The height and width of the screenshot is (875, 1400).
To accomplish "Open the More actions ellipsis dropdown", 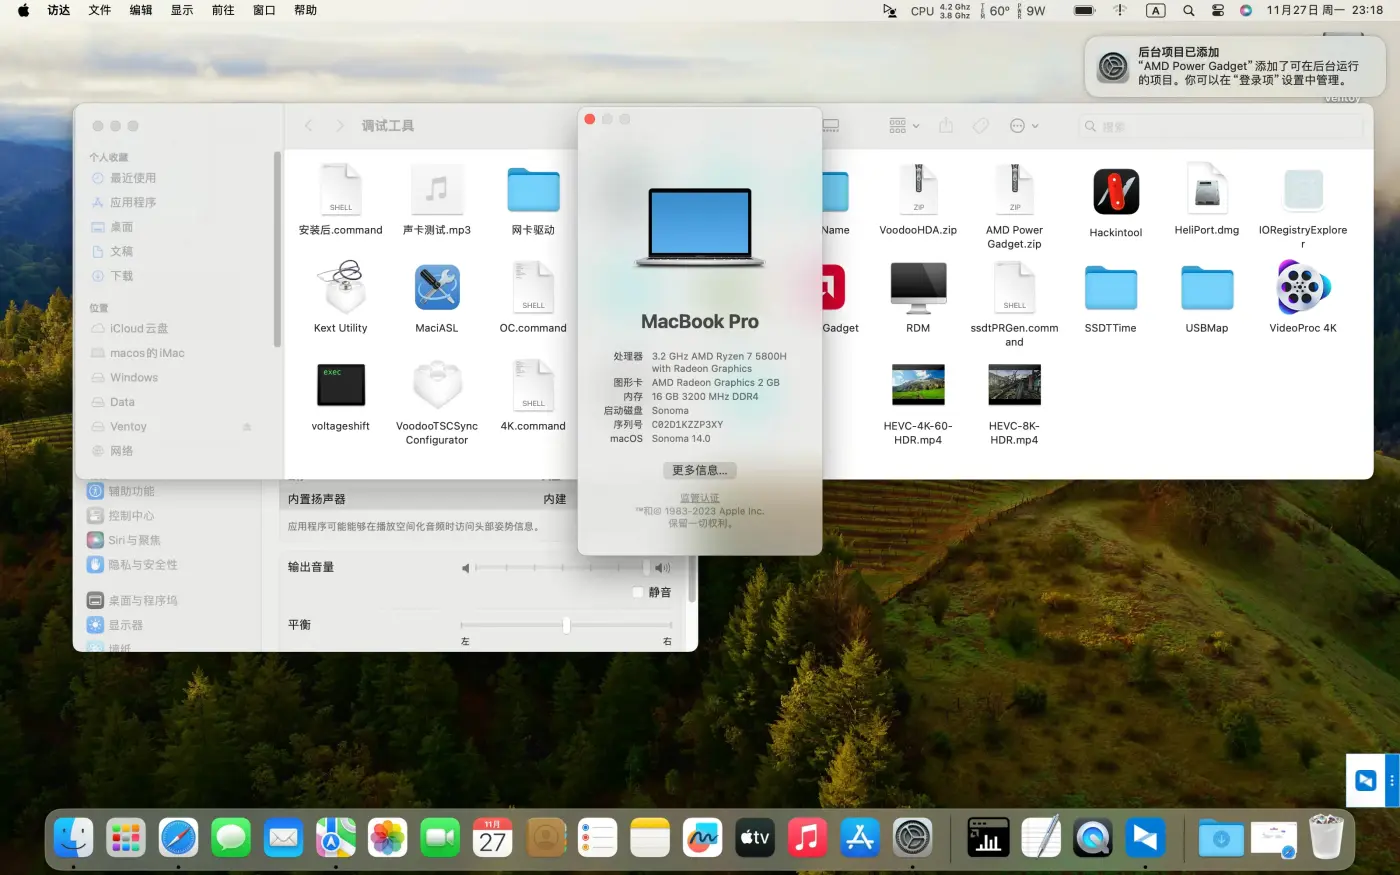I will click(1022, 125).
